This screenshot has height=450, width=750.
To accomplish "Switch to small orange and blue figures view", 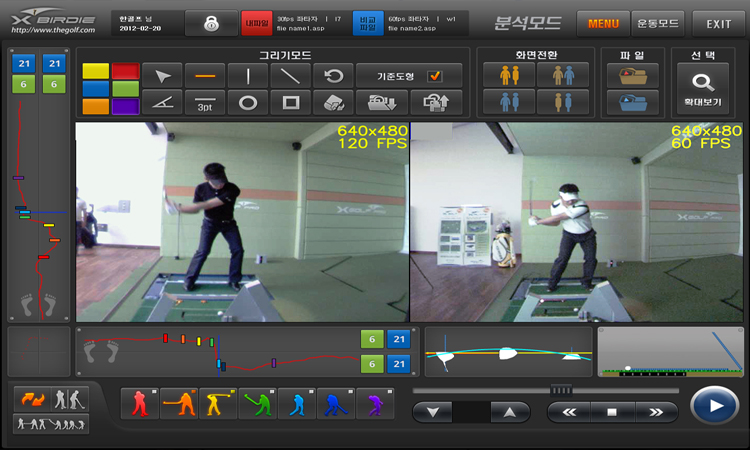I will pyautogui.click(x=563, y=102).
